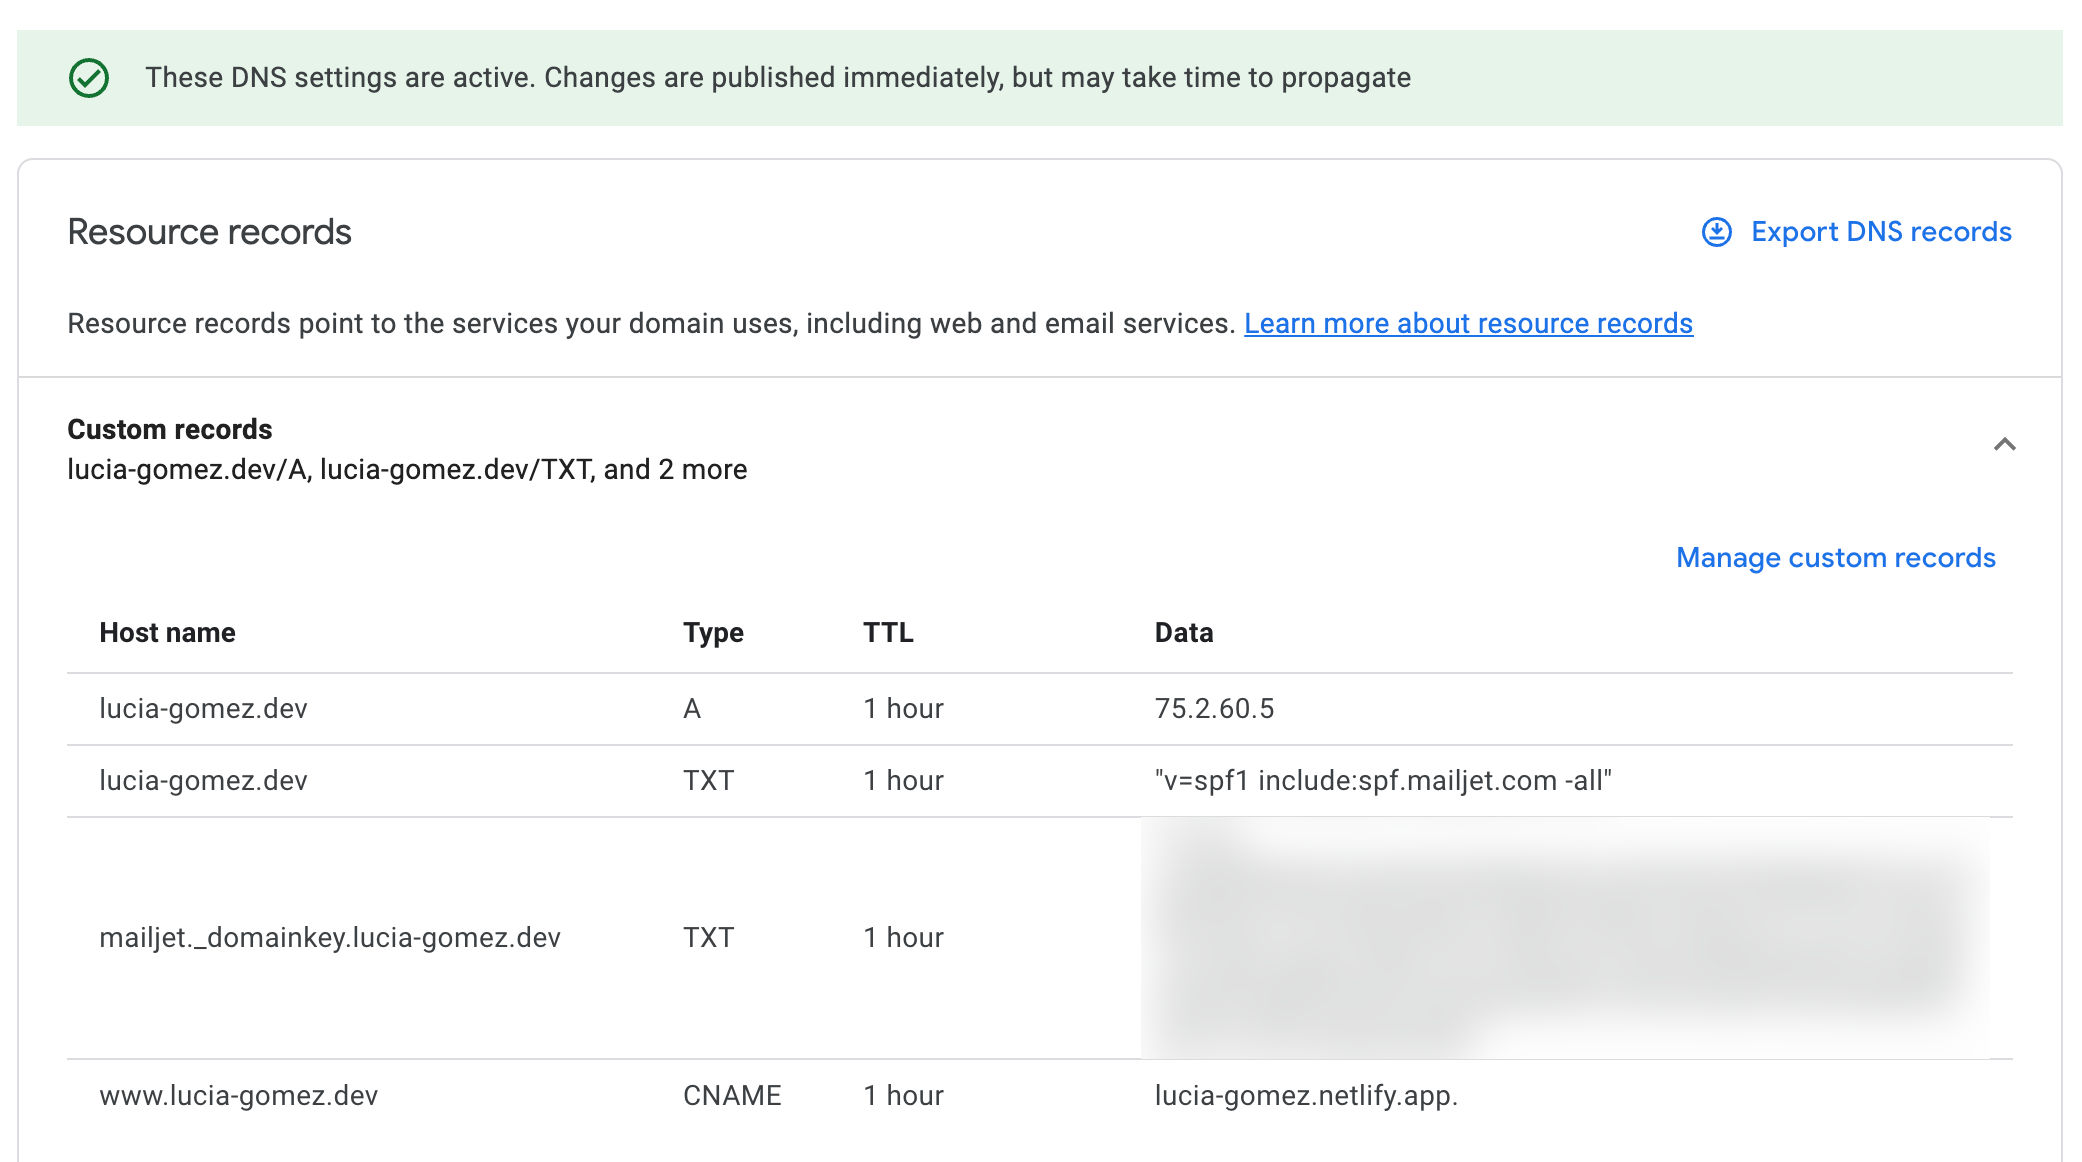
Task: Click the Export DNS records download icon
Action: point(1717,232)
